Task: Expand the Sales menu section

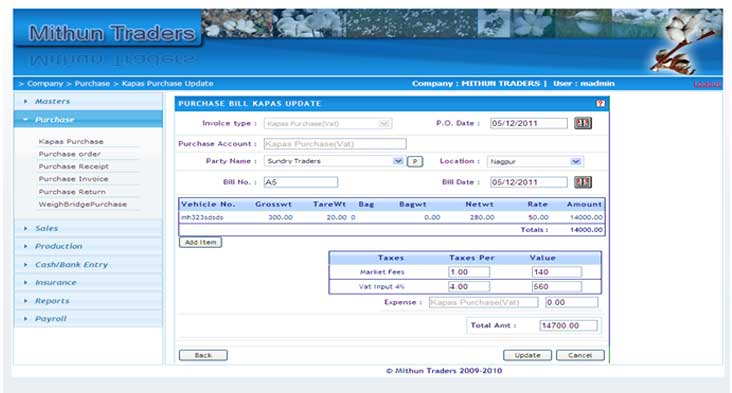Action: [88, 228]
